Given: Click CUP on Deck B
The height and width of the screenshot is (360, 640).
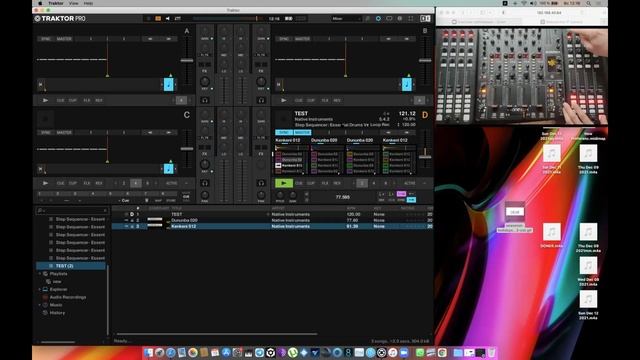Looking at the screenshot, I should coord(311,100).
